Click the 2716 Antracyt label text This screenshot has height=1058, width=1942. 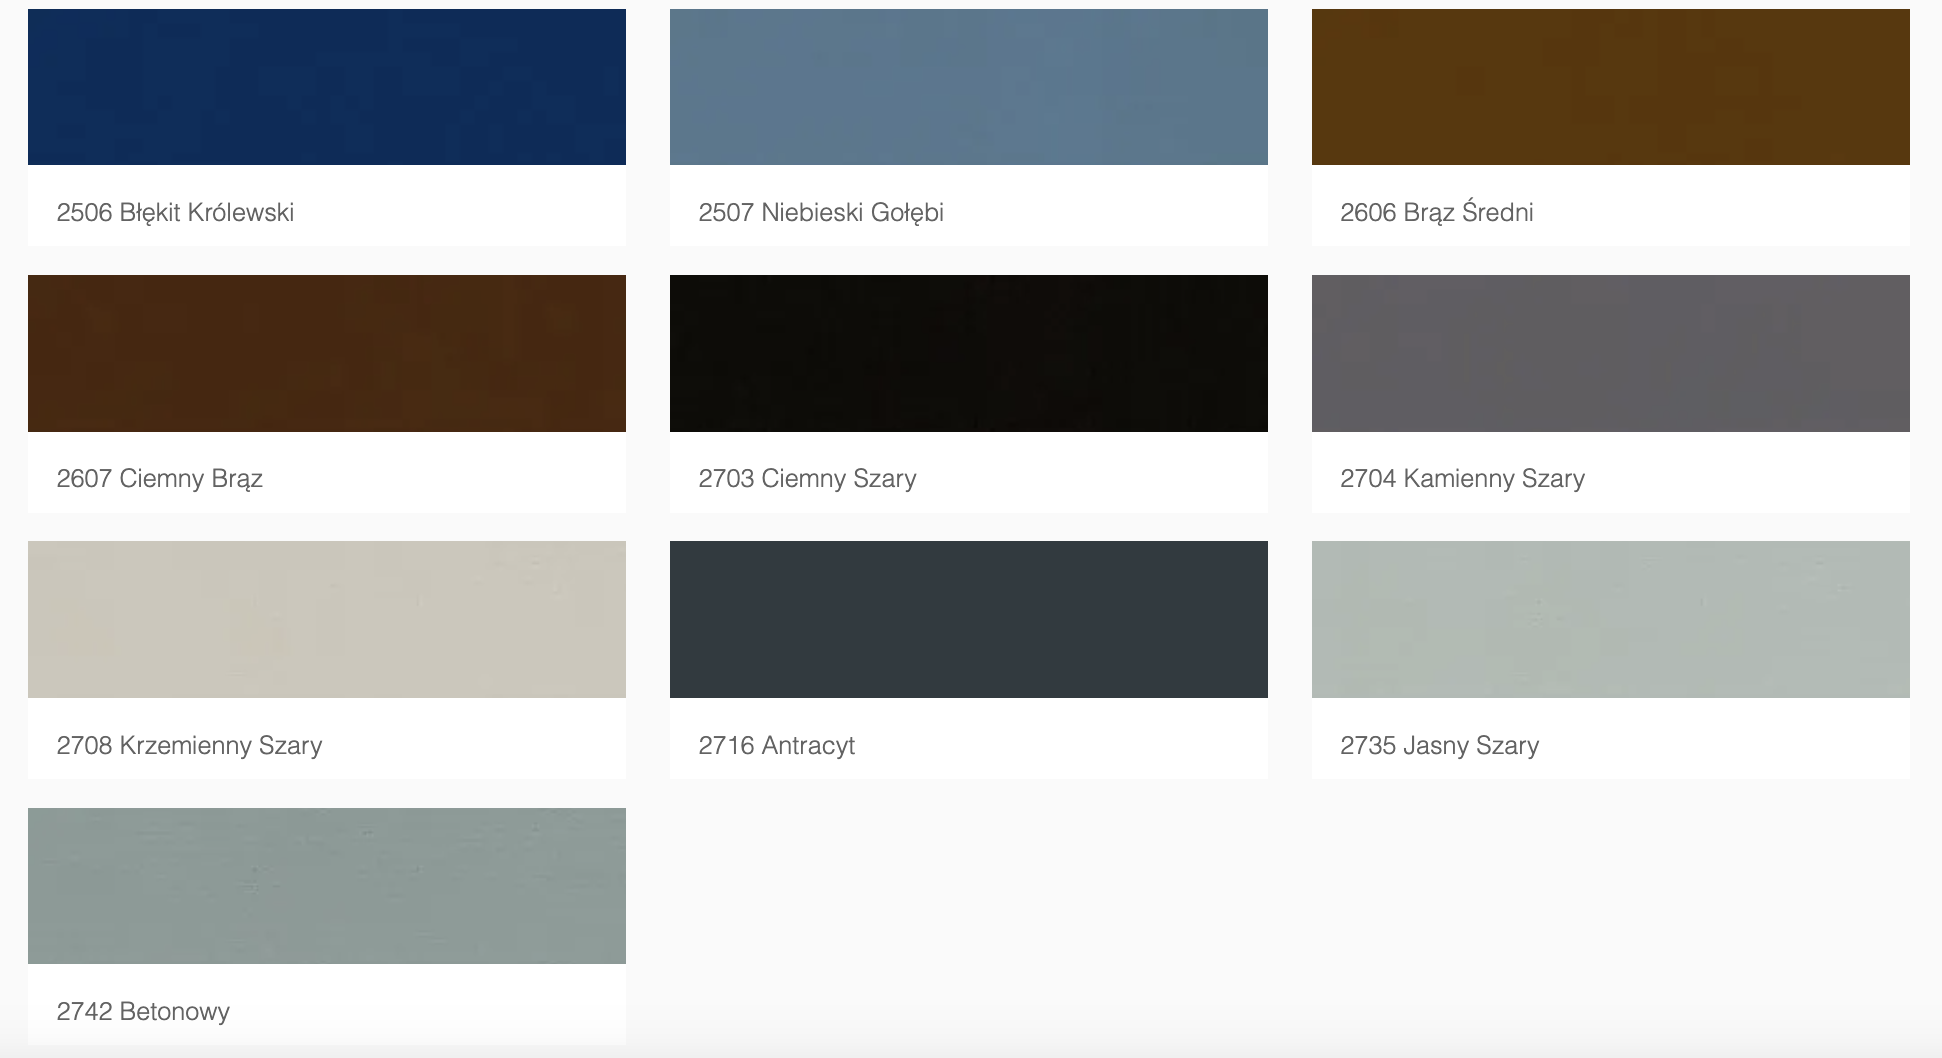(776, 745)
